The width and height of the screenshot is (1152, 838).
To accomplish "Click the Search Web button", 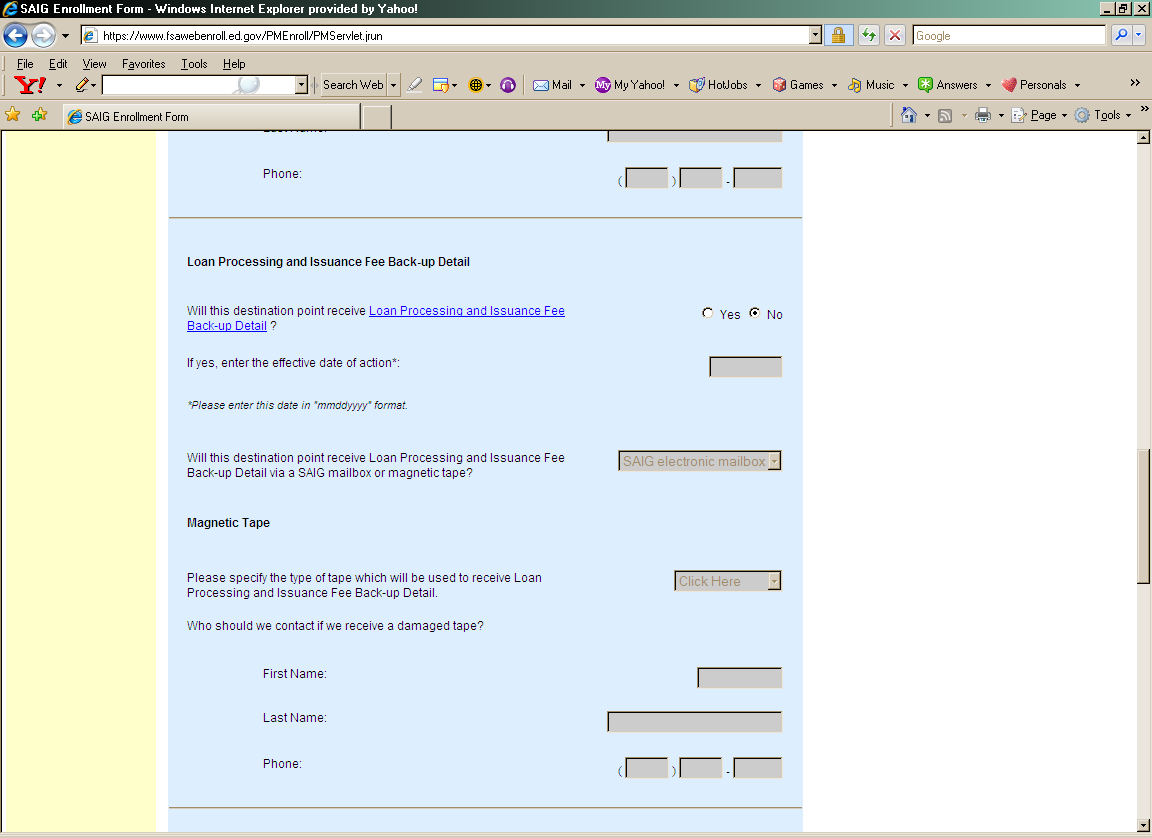I will (x=352, y=85).
